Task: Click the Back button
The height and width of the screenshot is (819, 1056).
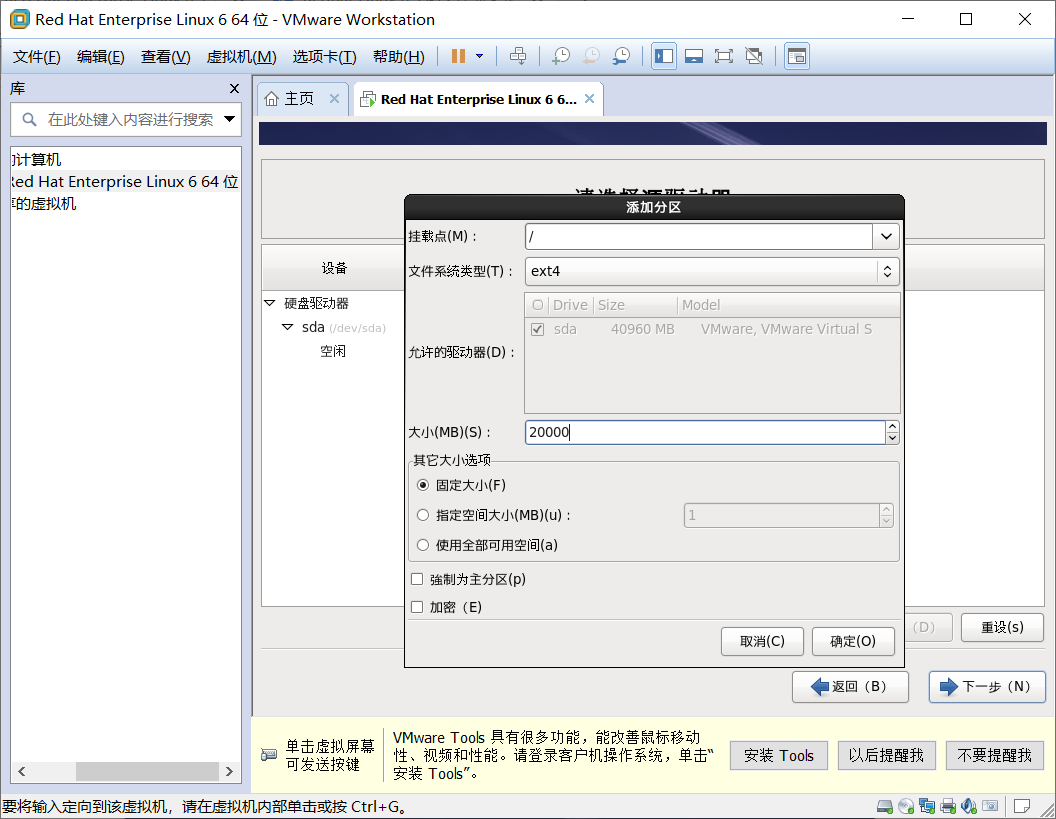Action: coord(850,687)
